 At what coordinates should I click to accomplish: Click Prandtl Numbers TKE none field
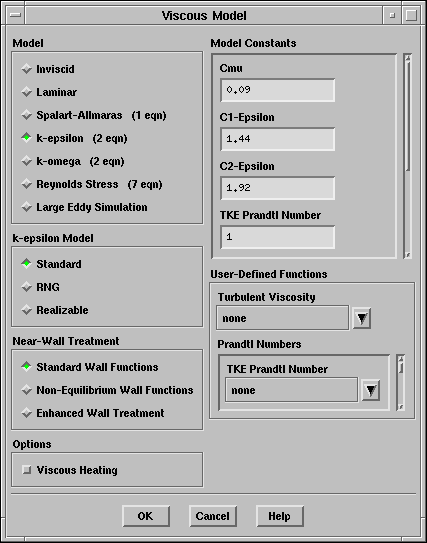coord(292,390)
